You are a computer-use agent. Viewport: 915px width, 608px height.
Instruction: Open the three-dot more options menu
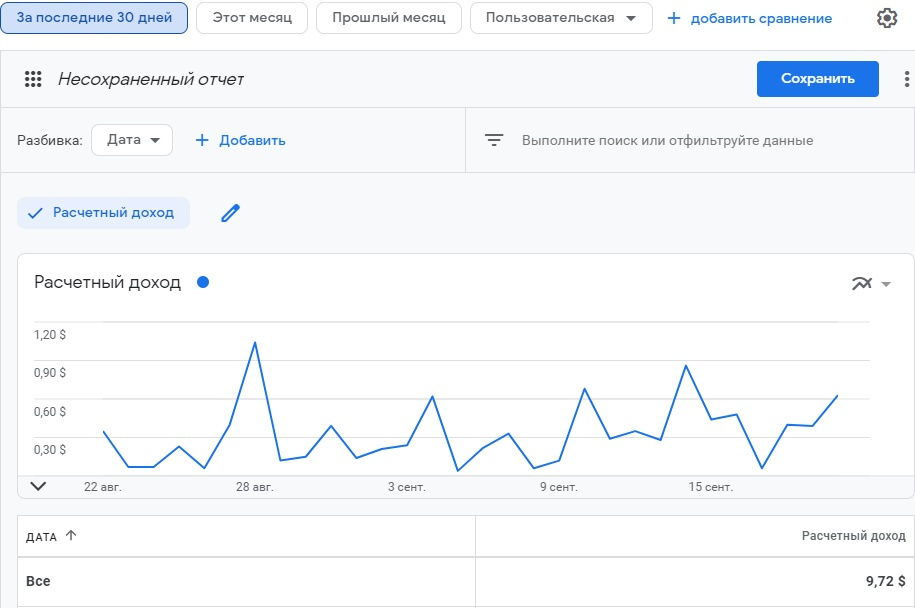906,79
